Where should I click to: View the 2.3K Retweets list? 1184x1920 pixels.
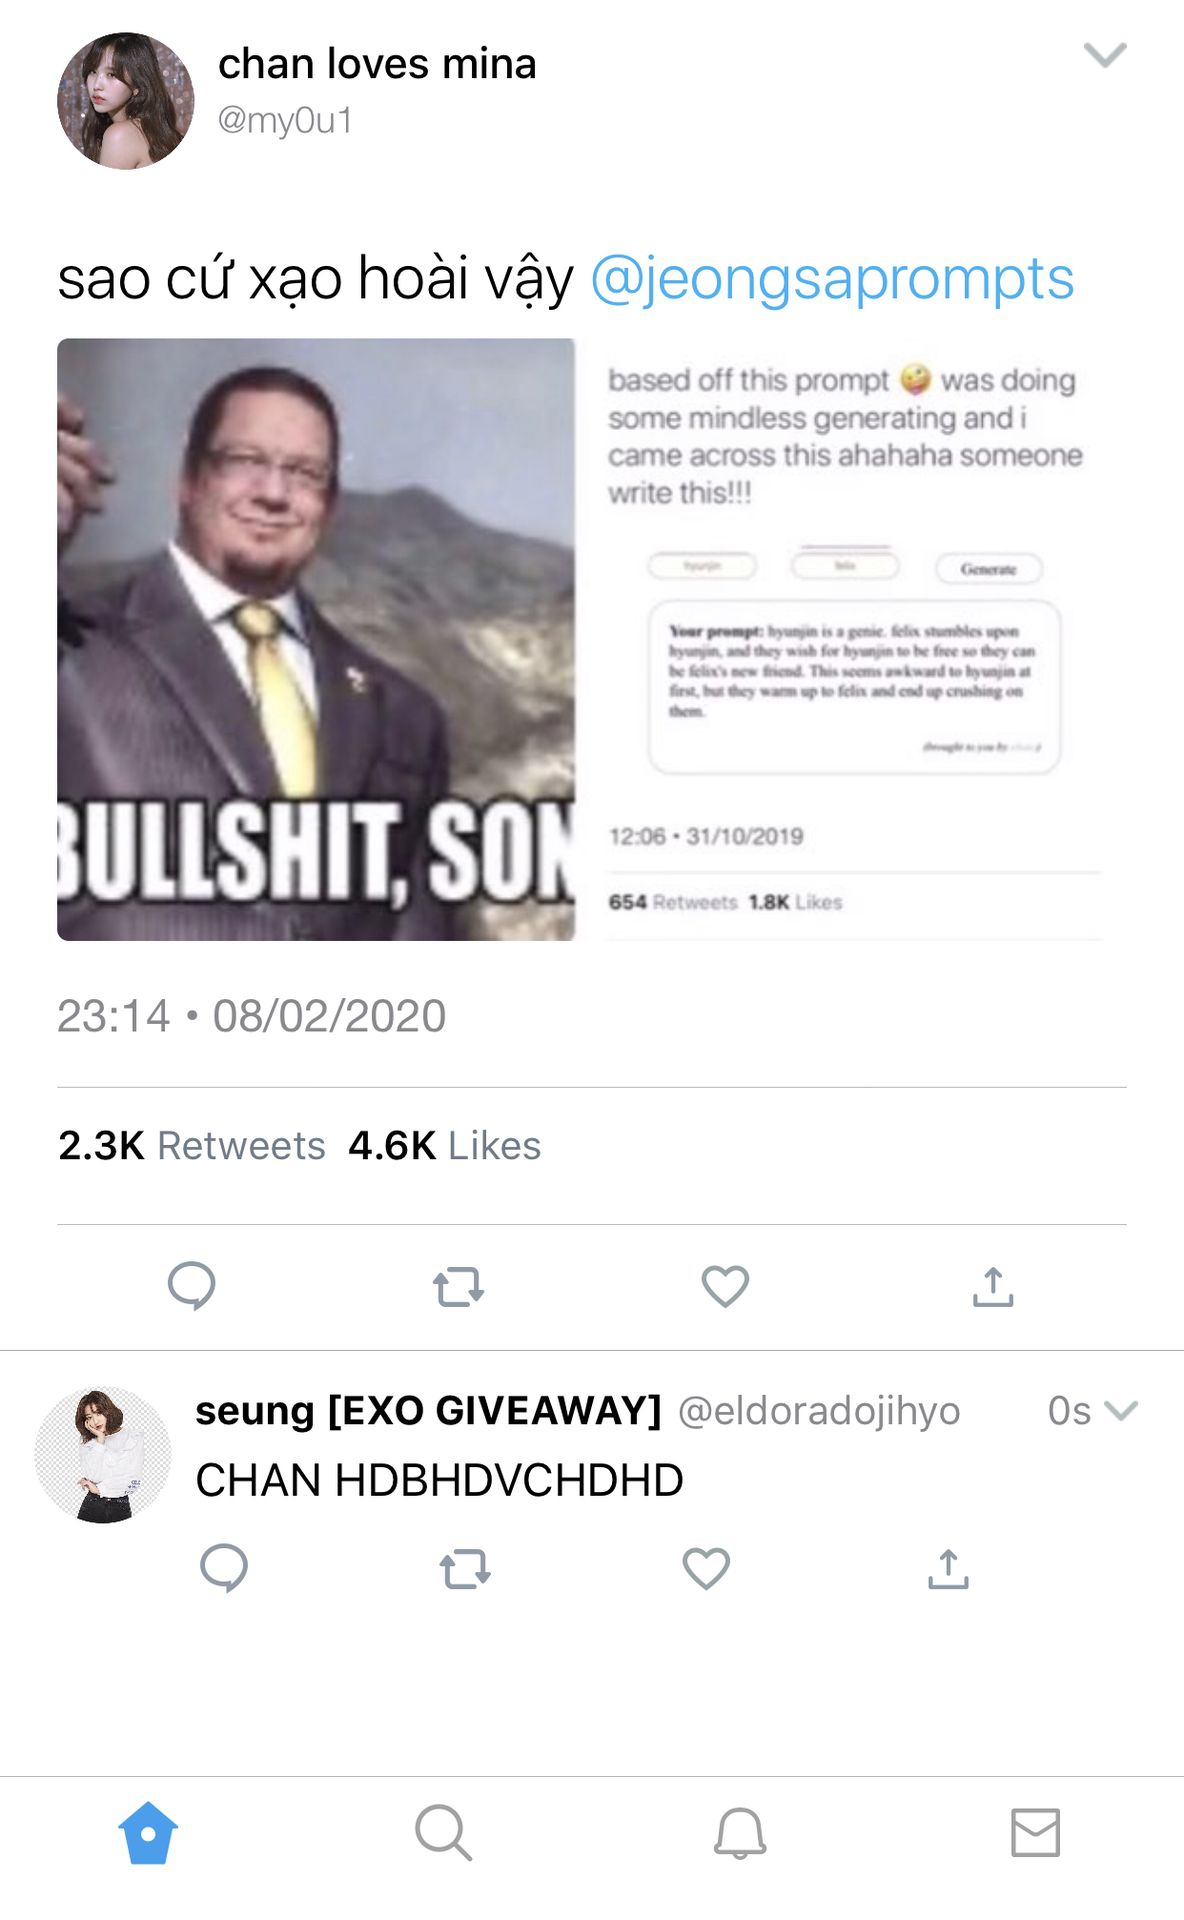point(192,1146)
